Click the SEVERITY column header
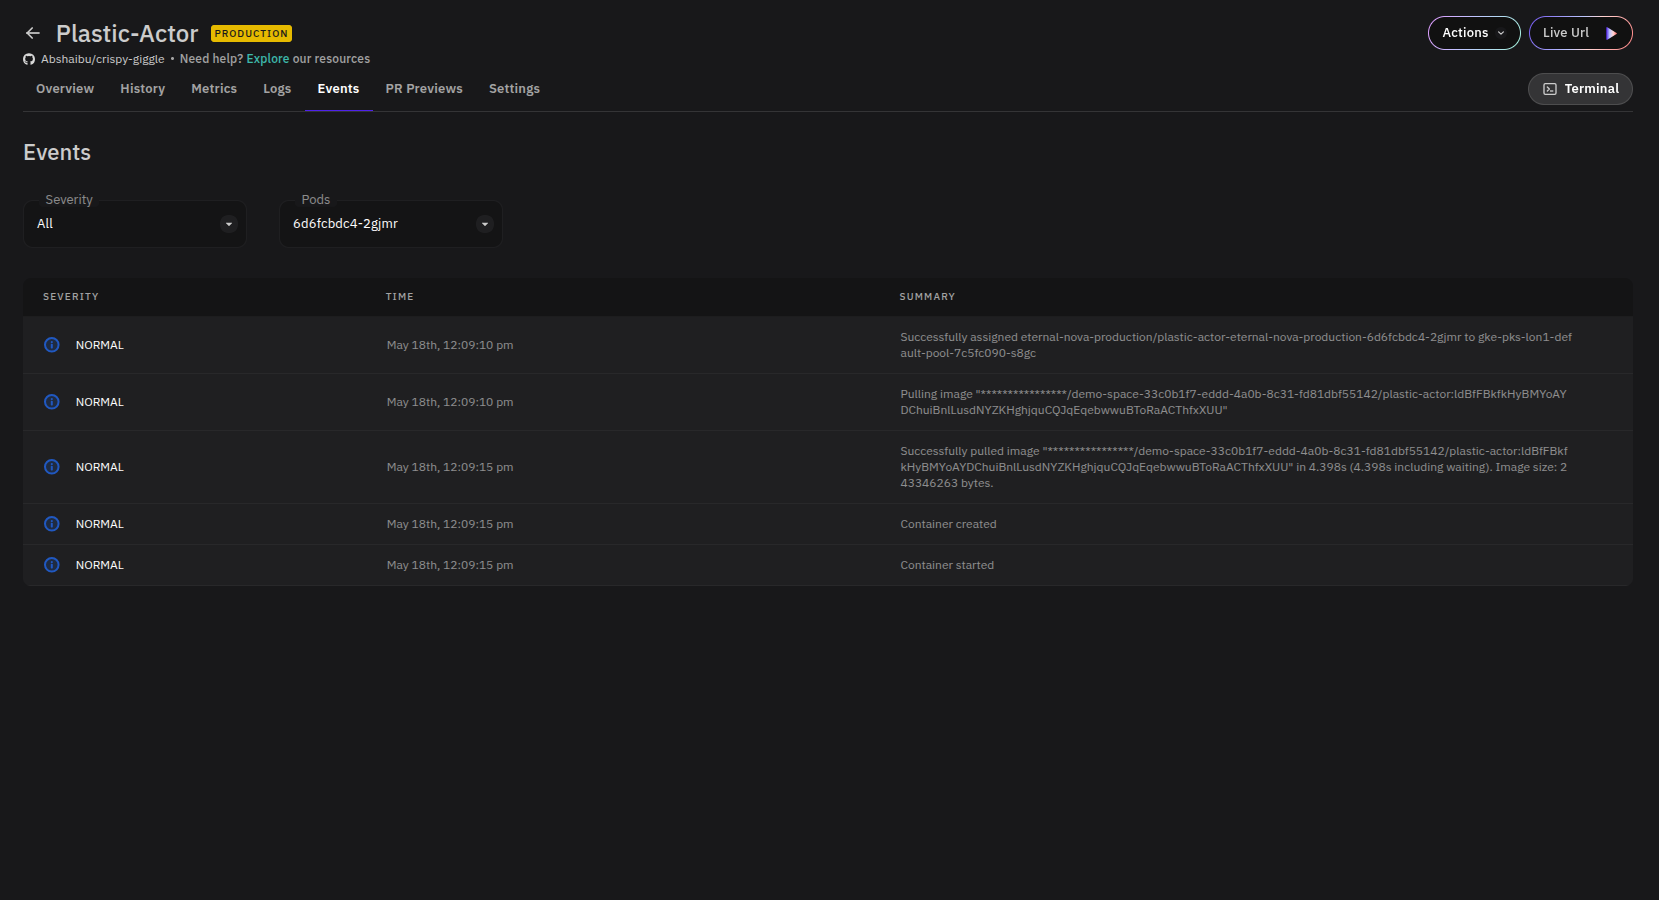The width and height of the screenshot is (1659, 900). [71, 297]
